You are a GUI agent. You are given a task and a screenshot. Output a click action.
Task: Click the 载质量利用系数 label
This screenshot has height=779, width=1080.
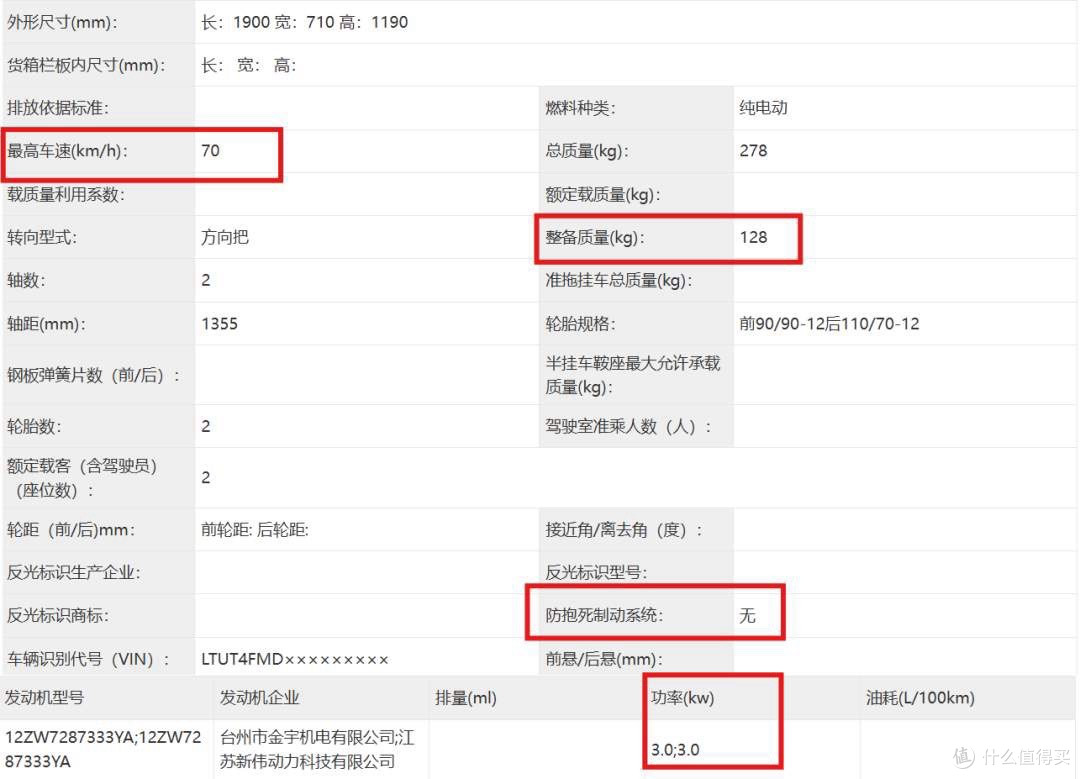pos(66,195)
